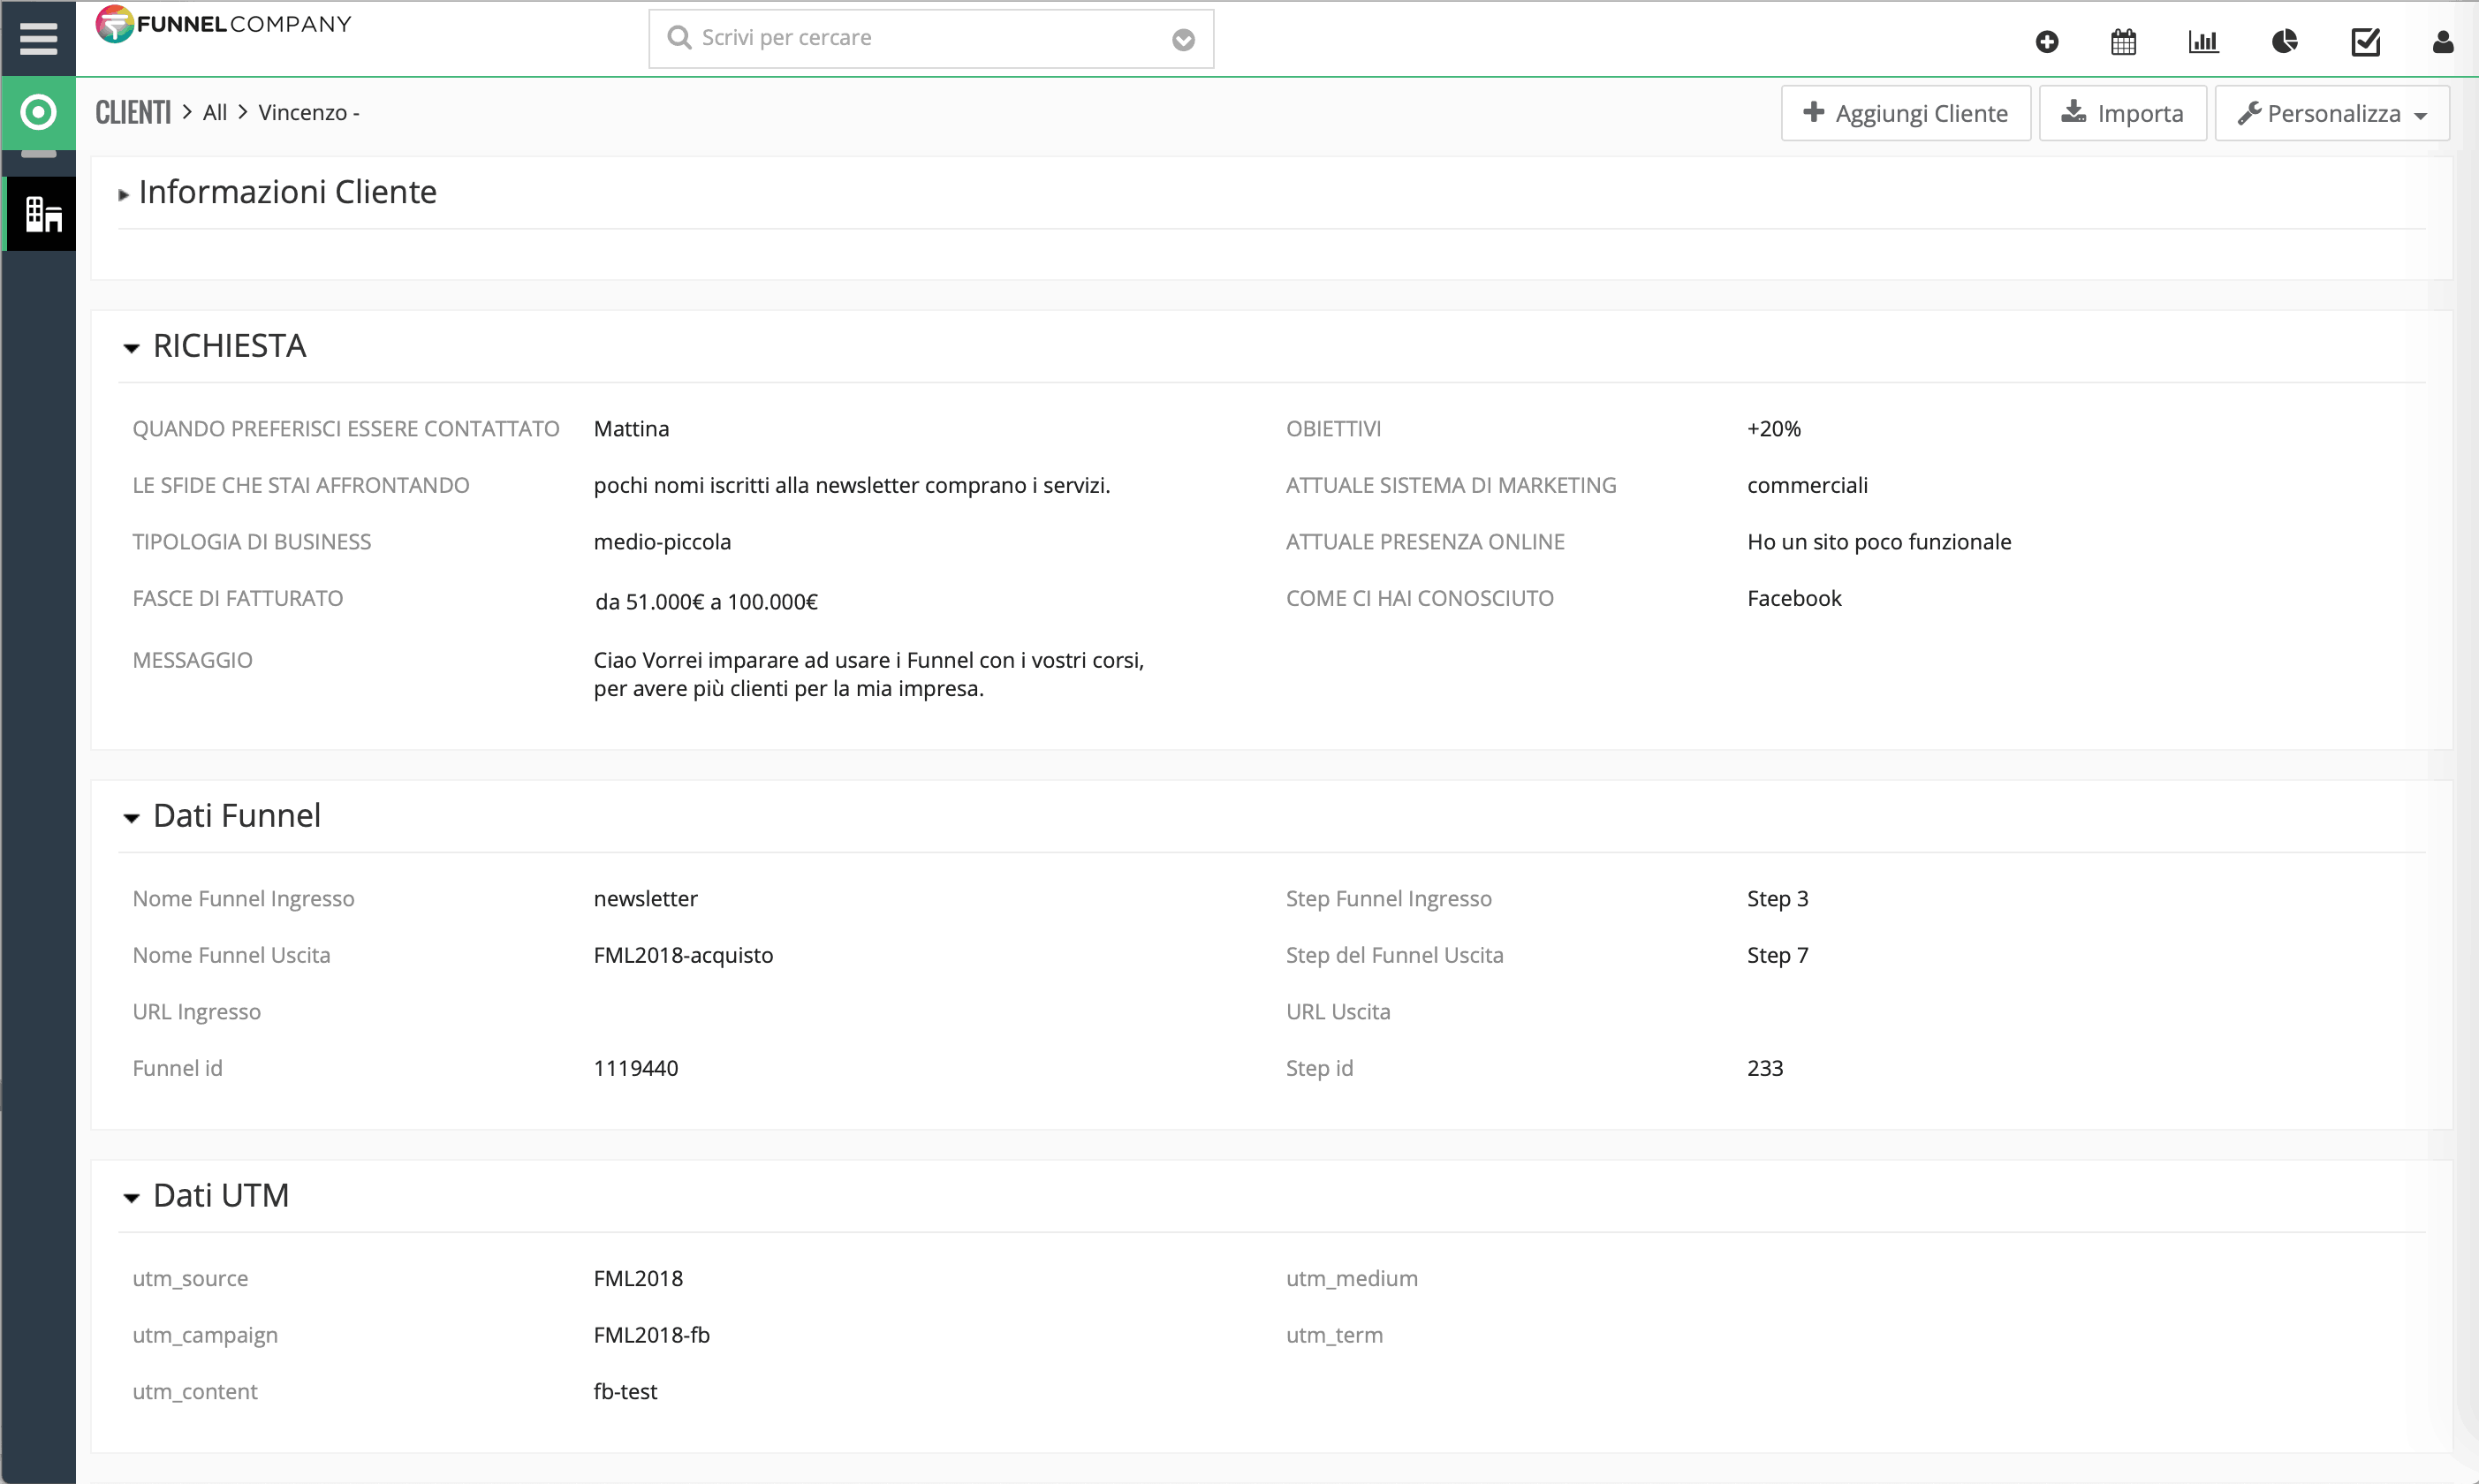Click the 'commerciali' marketing system value
Image resolution: width=2479 pixels, height=1484 pixels.
pos(1807,485)
